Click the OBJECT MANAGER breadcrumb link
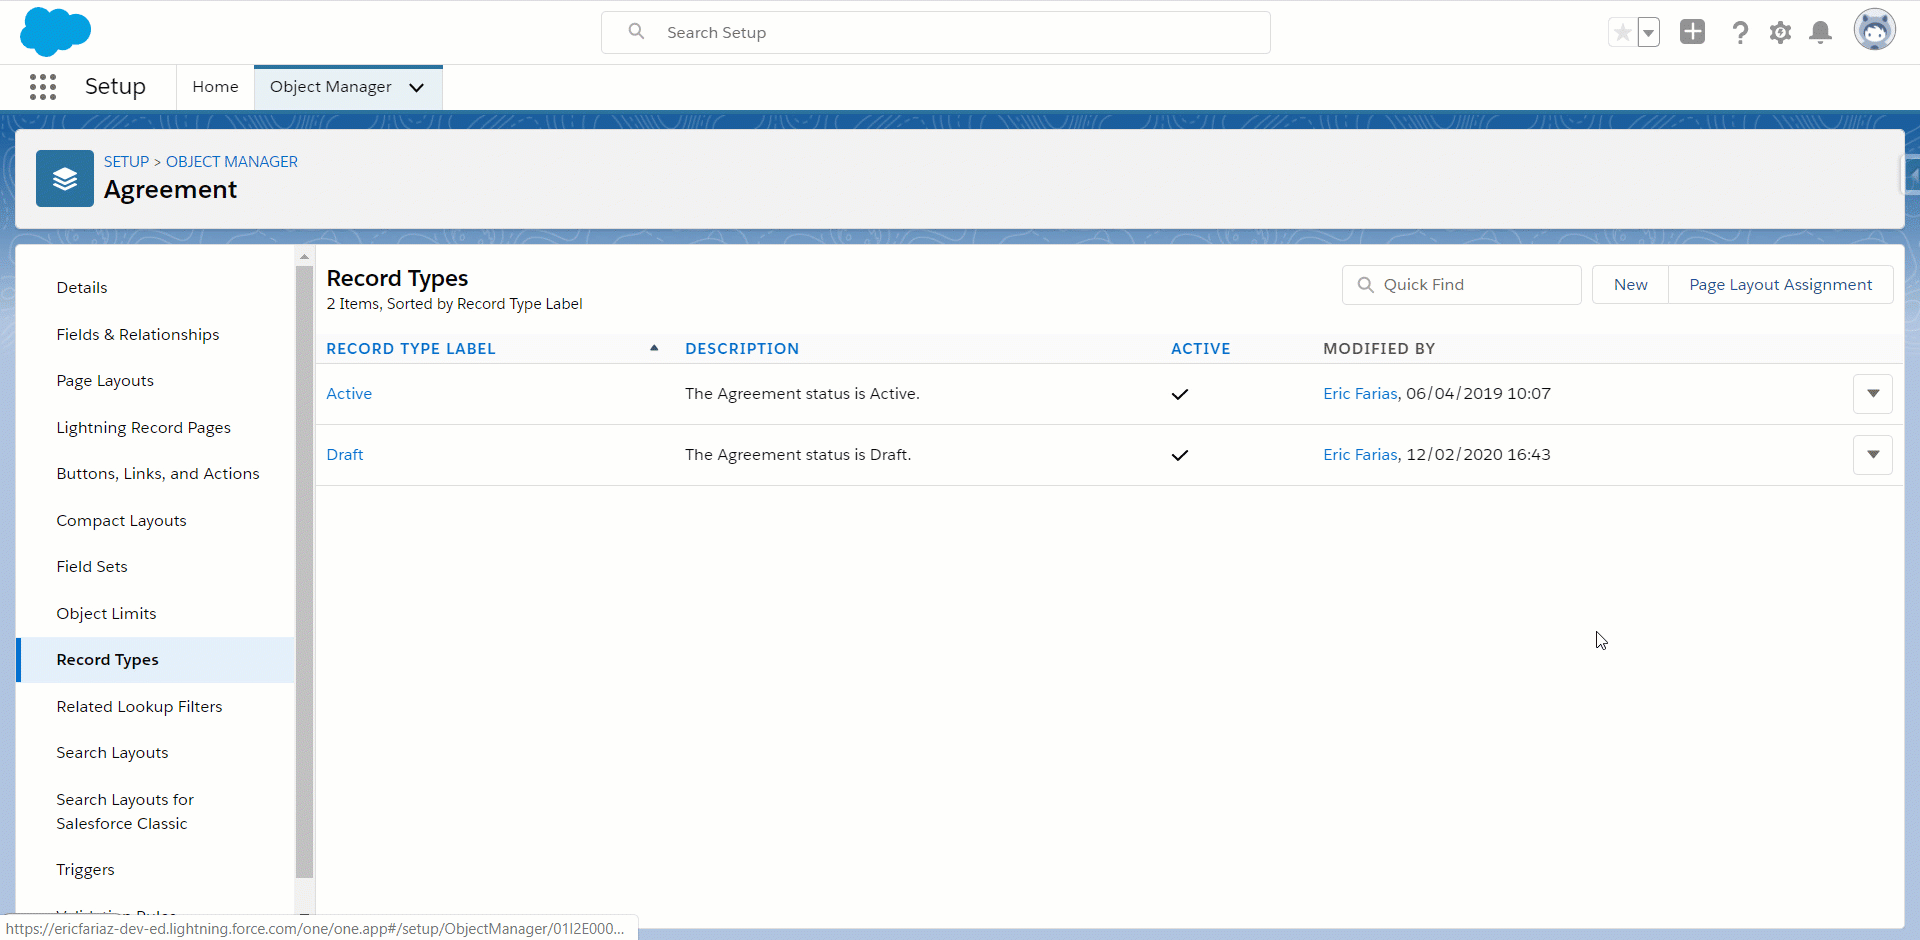Viewport: 1920px width, 940px height. (232, 162)
